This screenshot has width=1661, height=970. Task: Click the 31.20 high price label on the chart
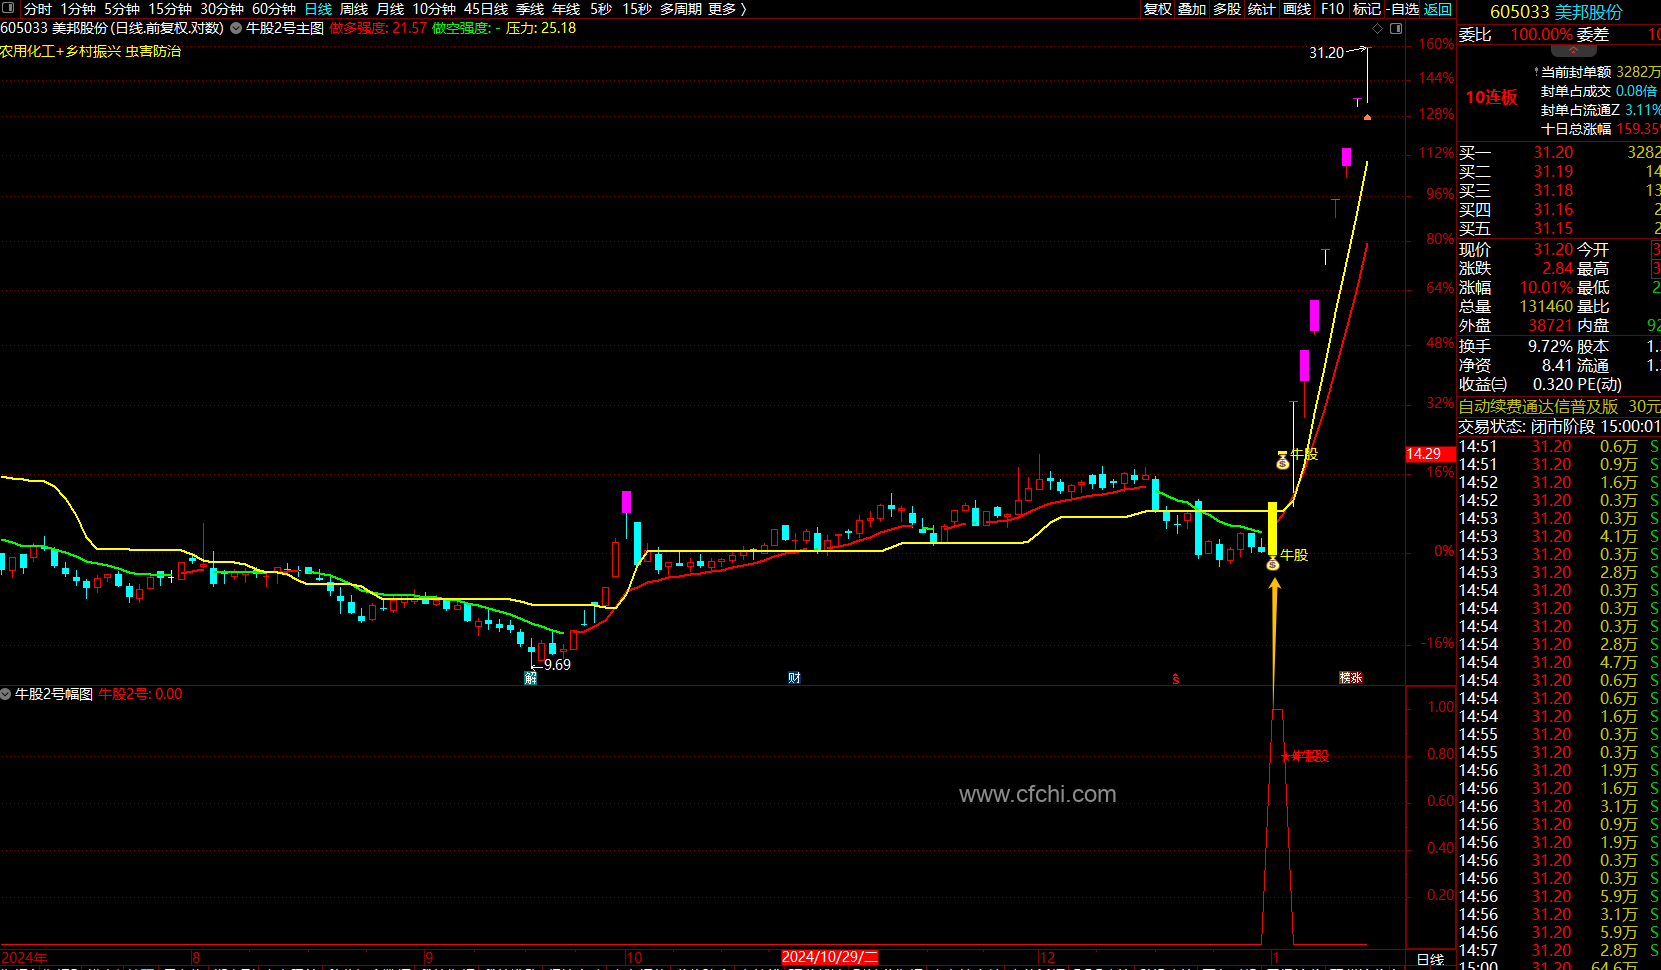[1327, 53]
